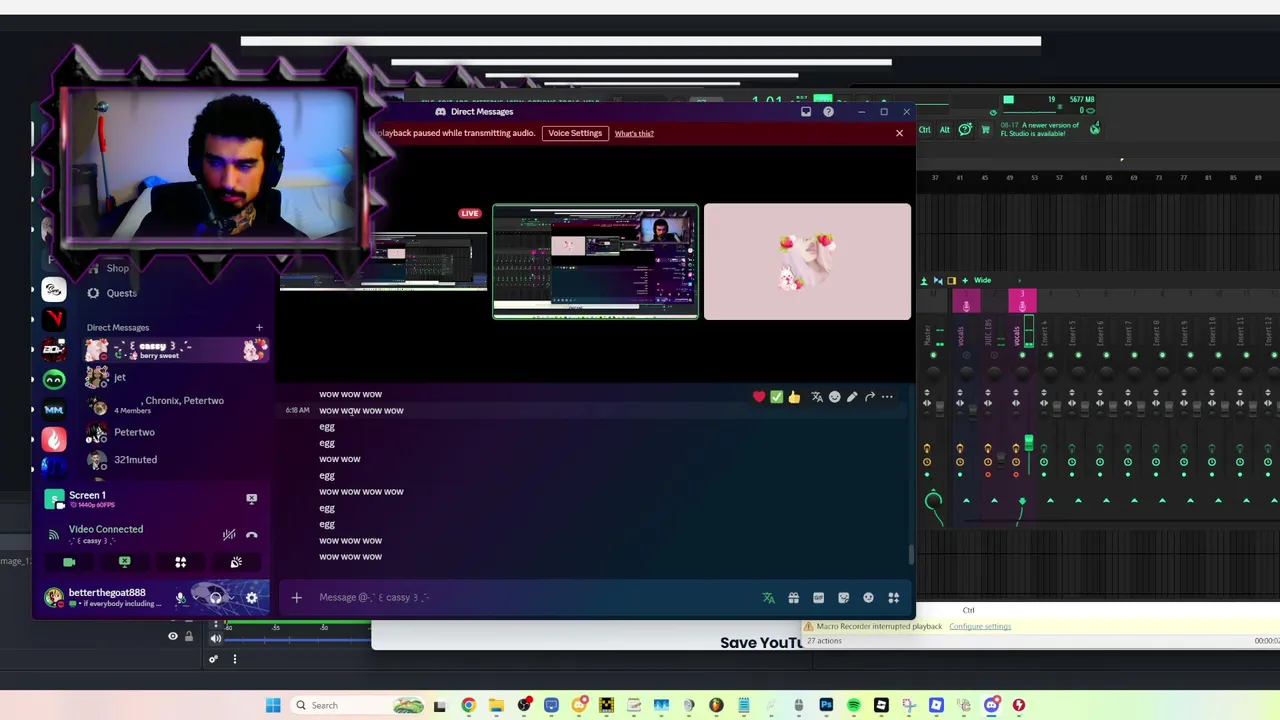The width and height of the screenshot is (1280, 720).
Task: Open the apps launcher in message bar
Action: point(893,598)
